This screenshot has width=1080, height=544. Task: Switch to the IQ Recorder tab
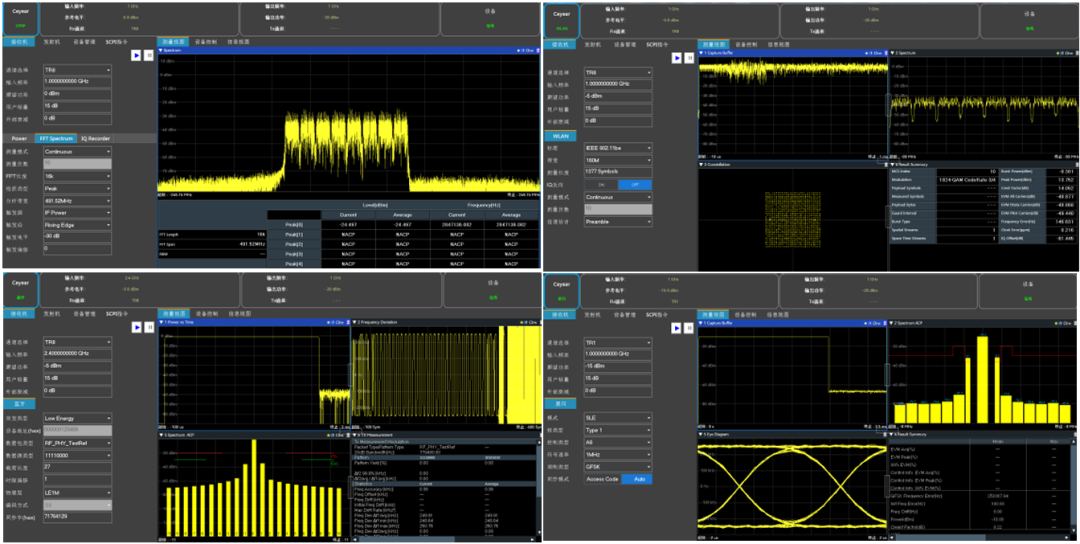(93, 138)
